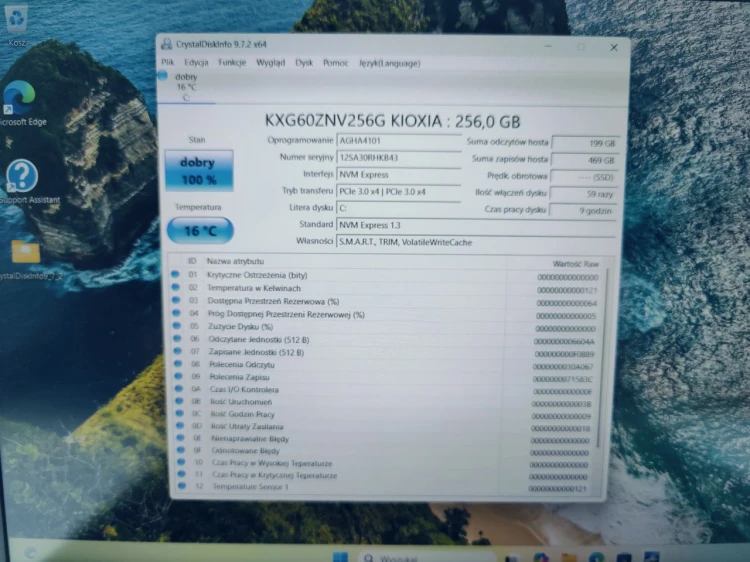
Task: Select row 09 Polecenia Zapisu
Action: pos(385,377)
